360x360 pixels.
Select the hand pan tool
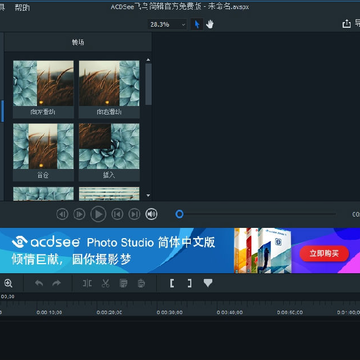[x=210, y=24]
